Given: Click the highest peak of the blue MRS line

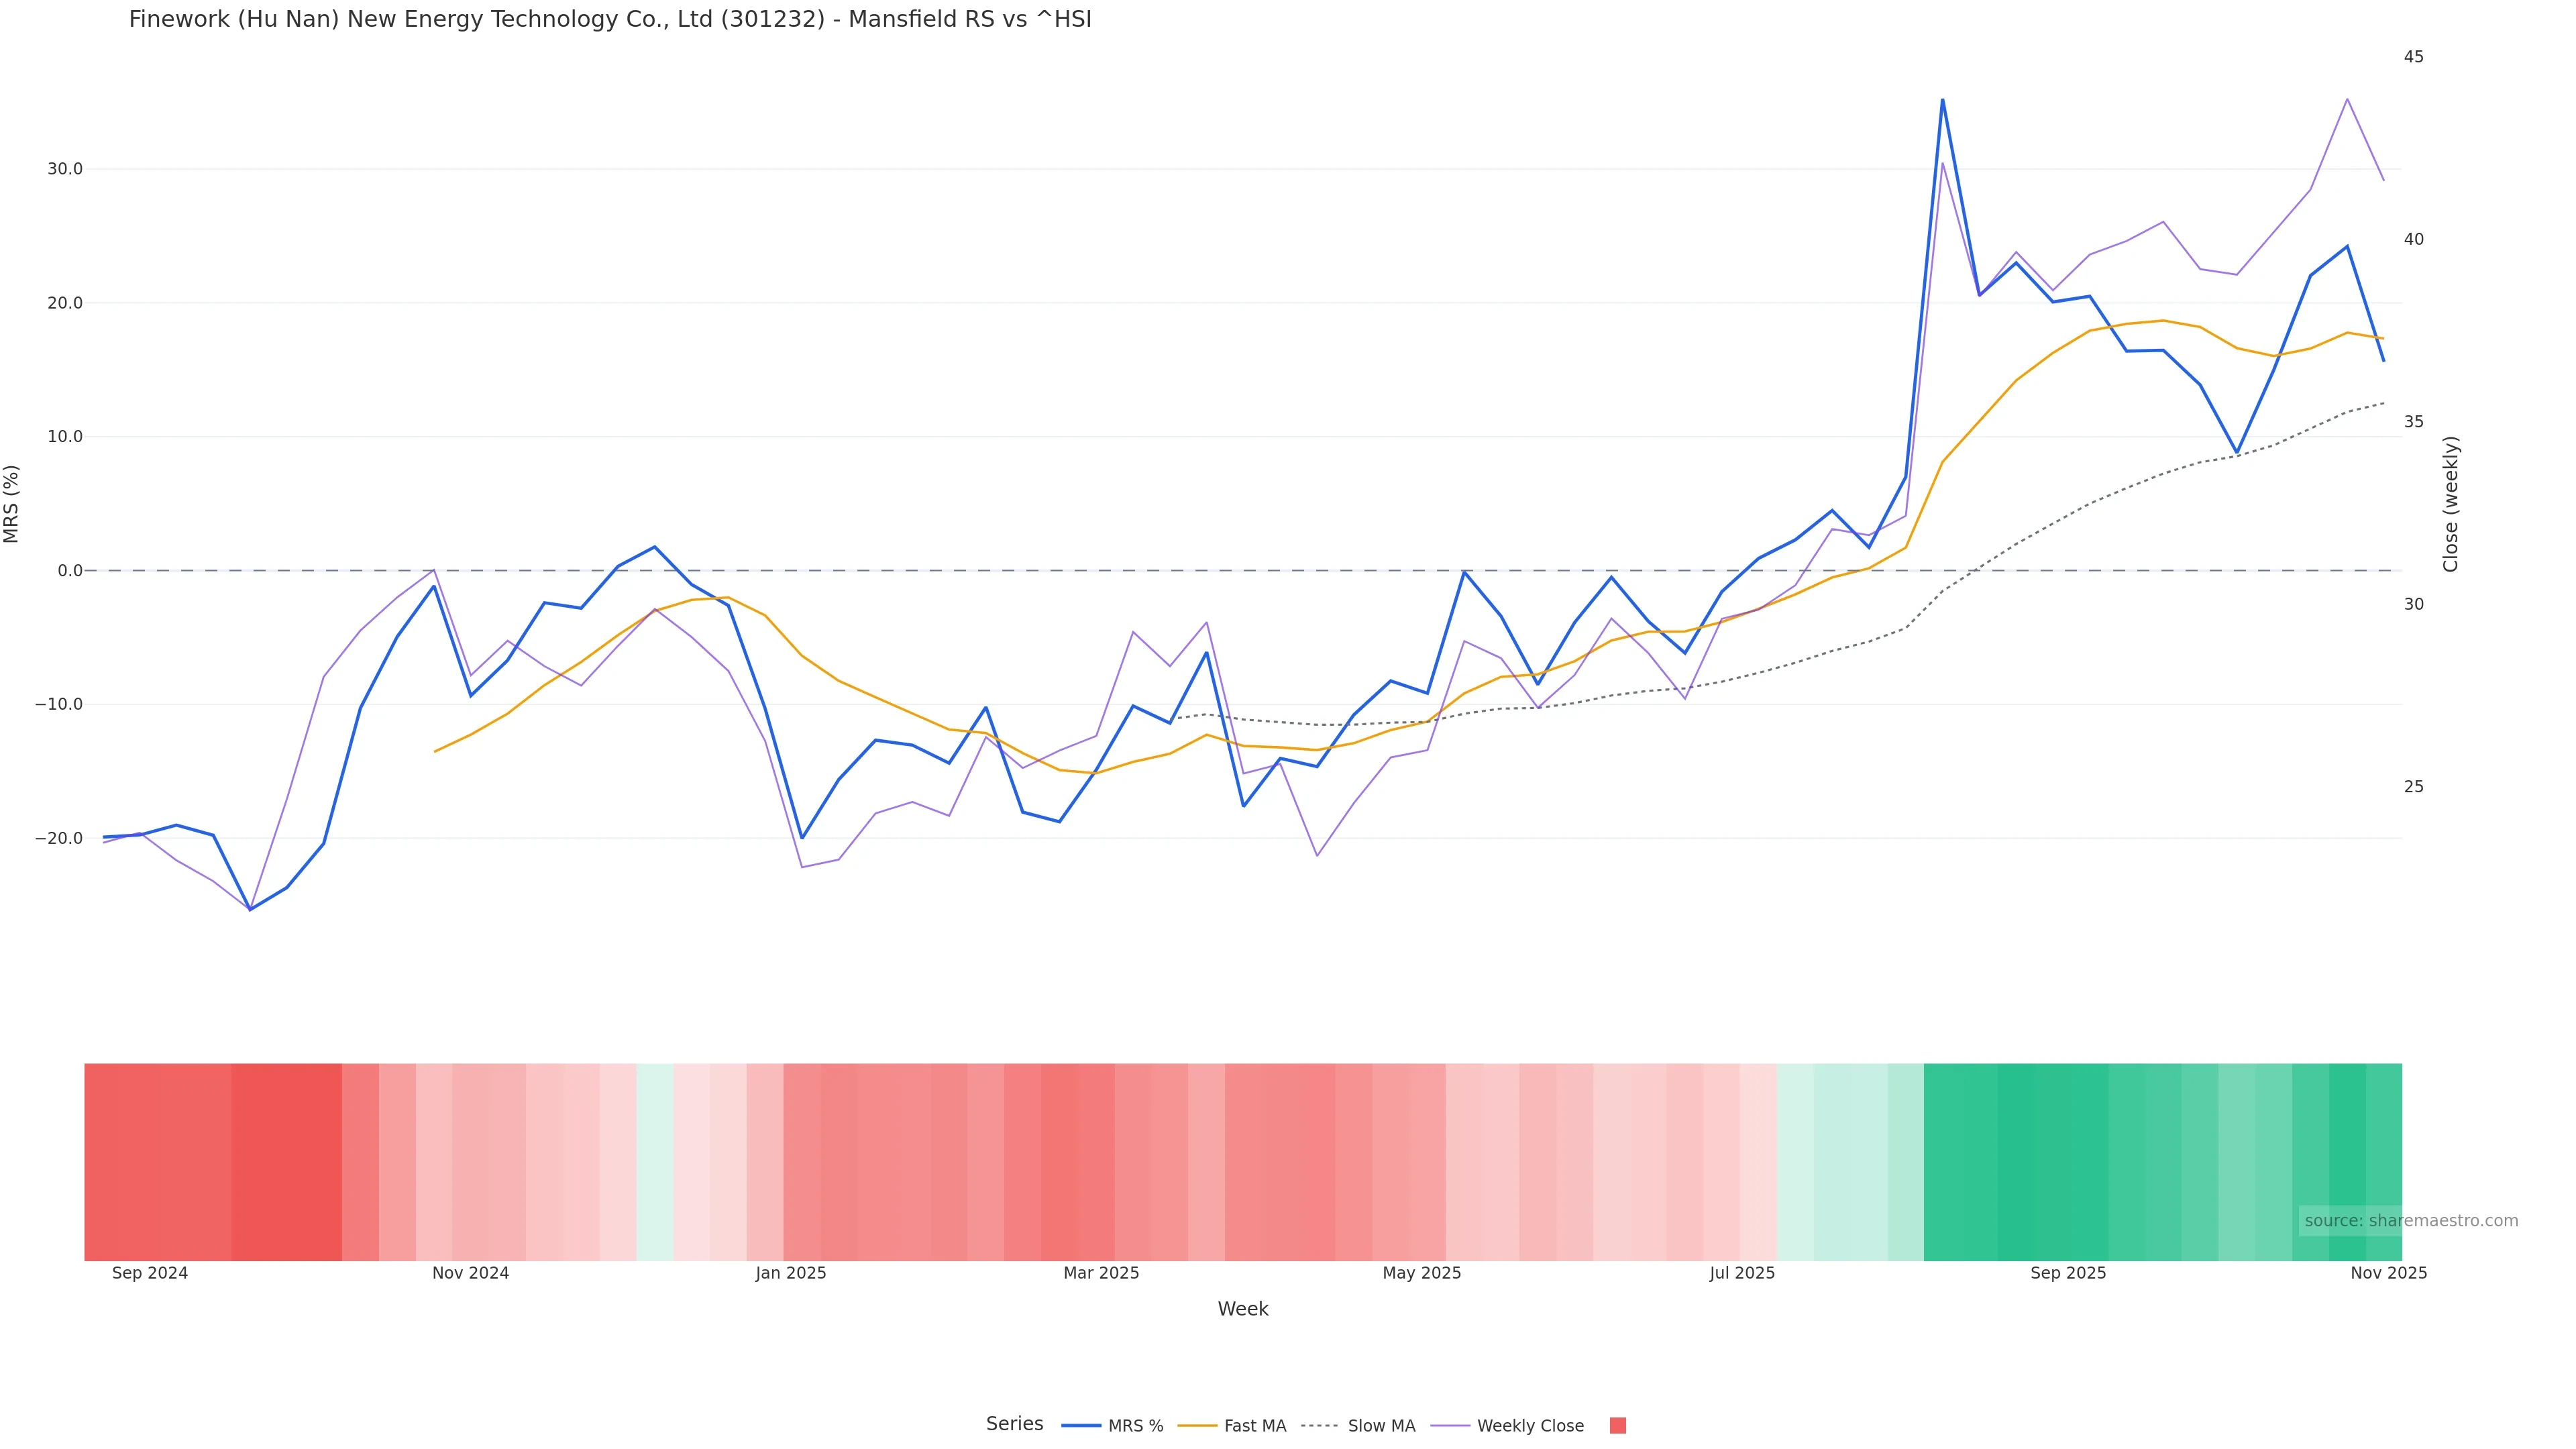Looking at the screenshot, I should (1942, 100).
